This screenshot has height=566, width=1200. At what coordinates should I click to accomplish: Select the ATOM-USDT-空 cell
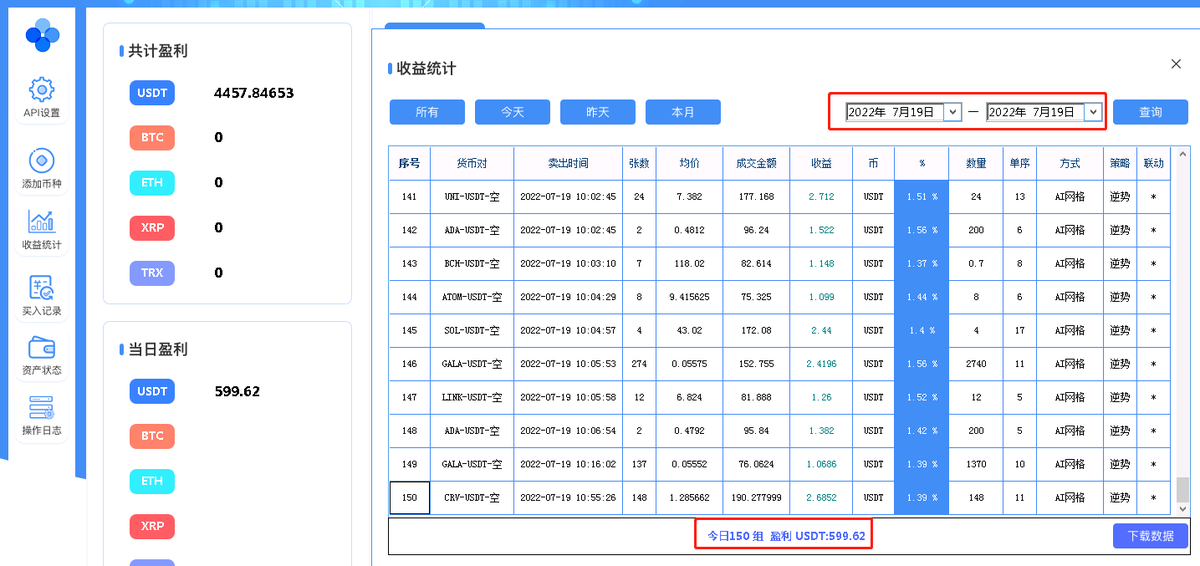[x=472, y=297]
